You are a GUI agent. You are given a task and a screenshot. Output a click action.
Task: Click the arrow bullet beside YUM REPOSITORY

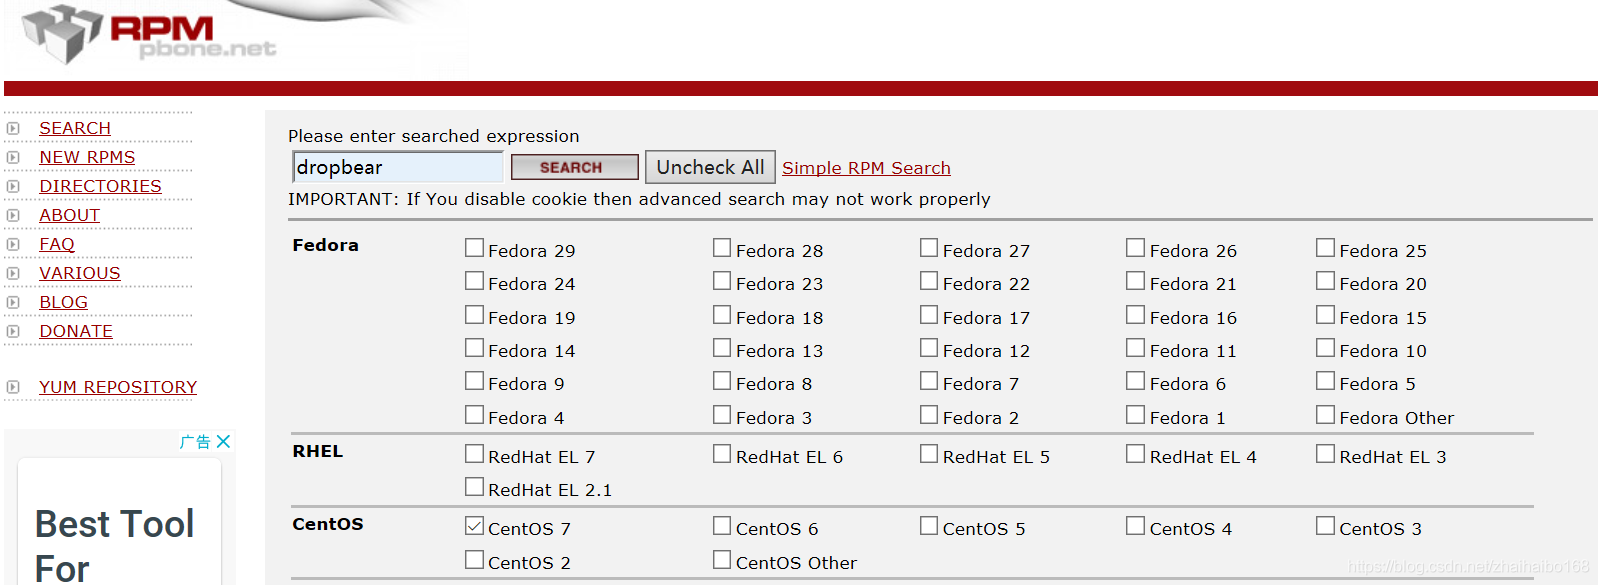point(13,387)
